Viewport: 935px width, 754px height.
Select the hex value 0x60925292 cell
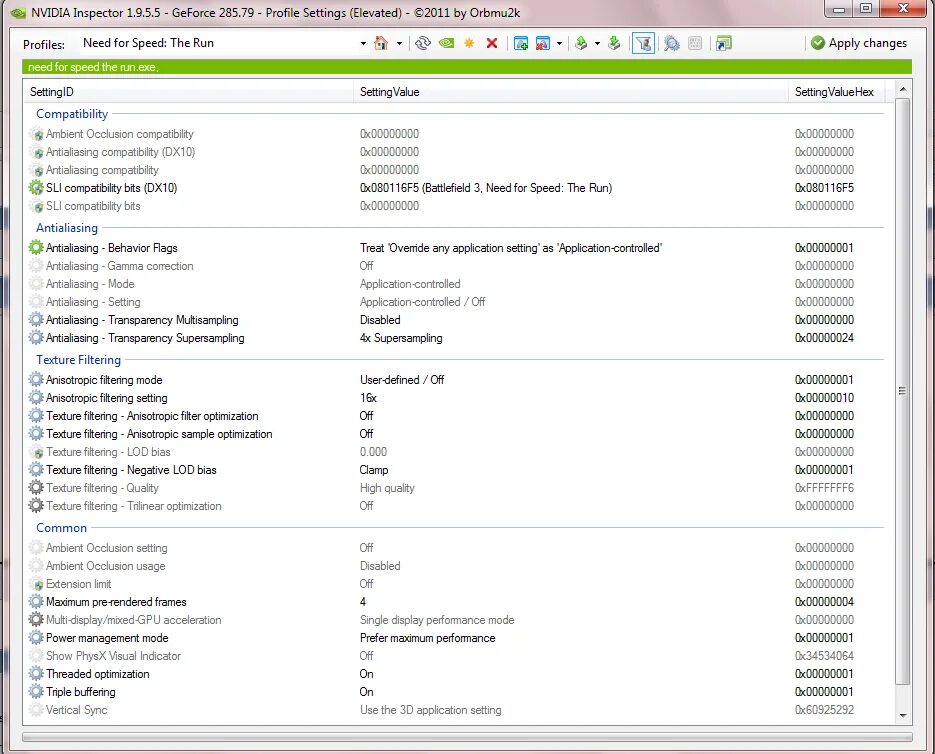[824, 710]
